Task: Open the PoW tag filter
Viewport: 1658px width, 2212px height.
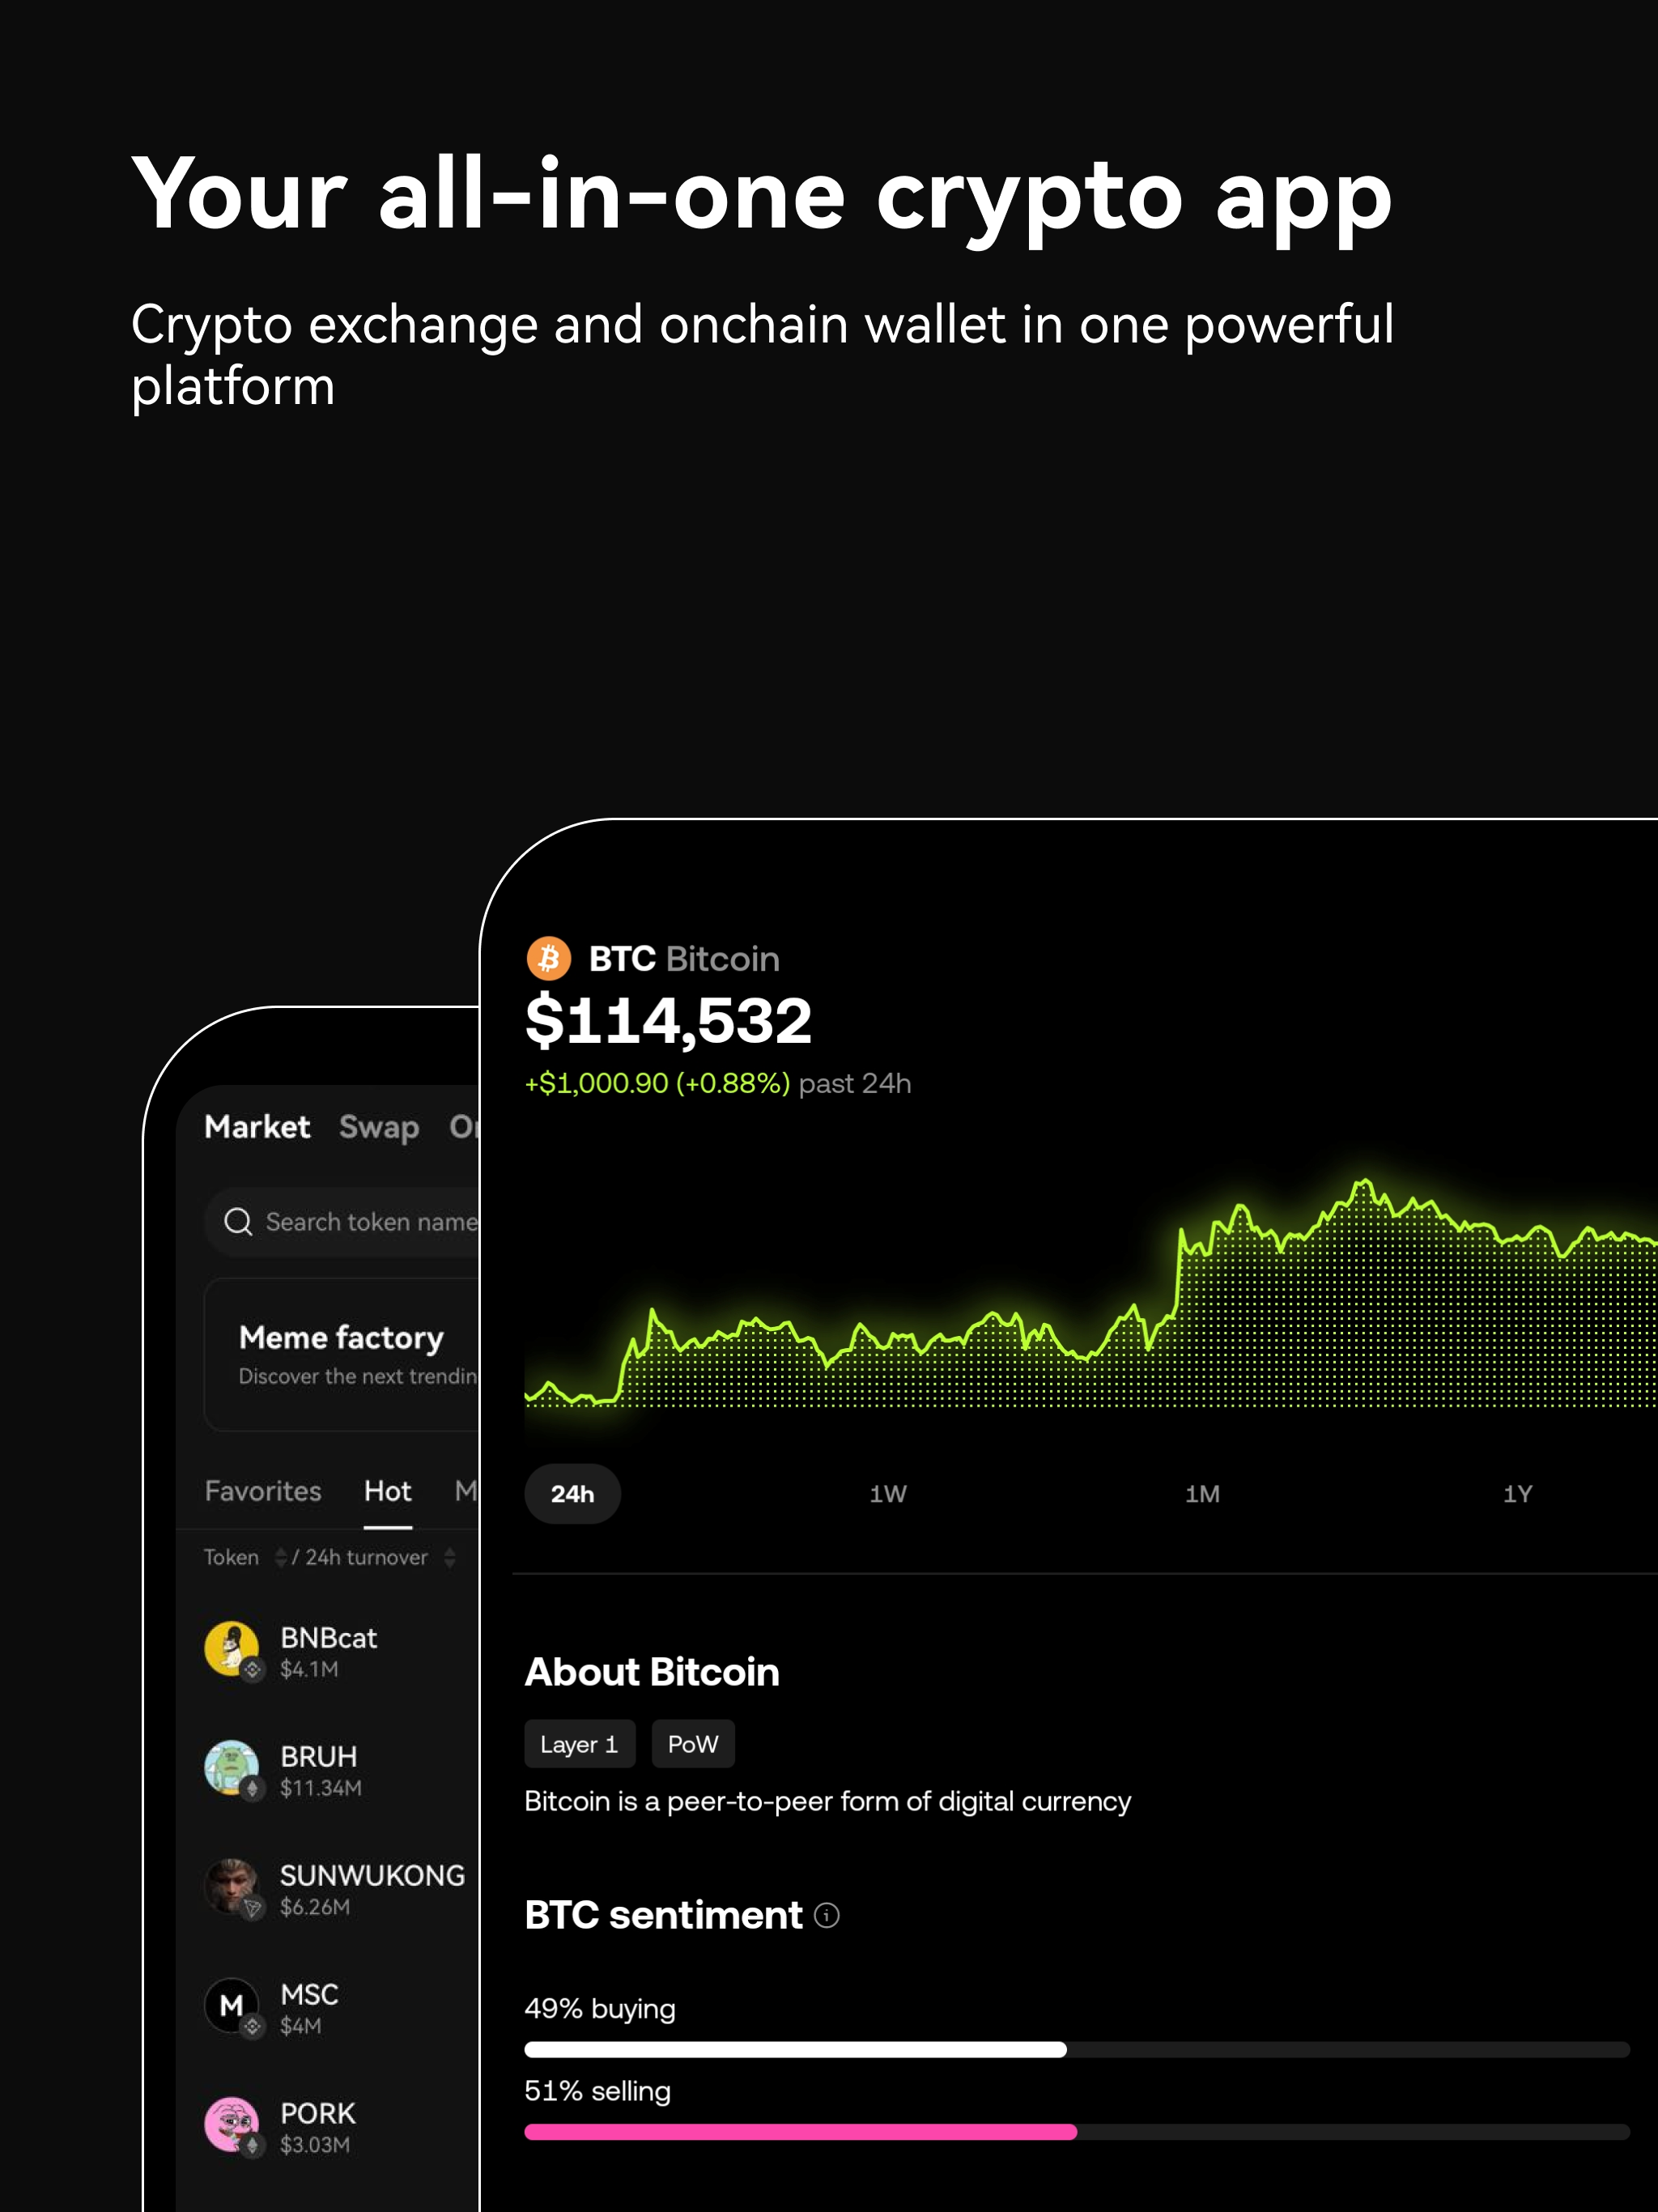Action: [x=693, y=1743]
